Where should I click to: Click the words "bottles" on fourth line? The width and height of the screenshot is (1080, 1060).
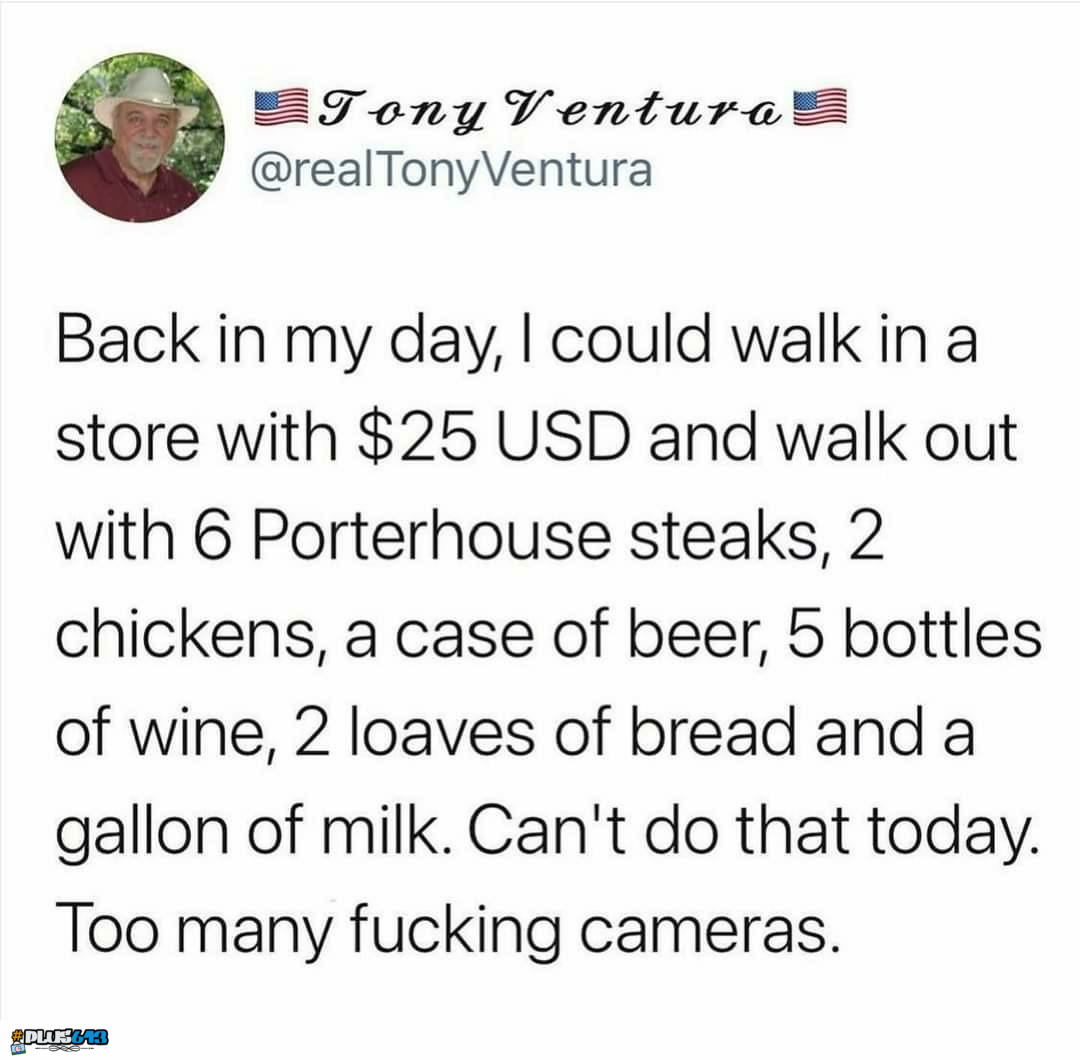point(942,634)
